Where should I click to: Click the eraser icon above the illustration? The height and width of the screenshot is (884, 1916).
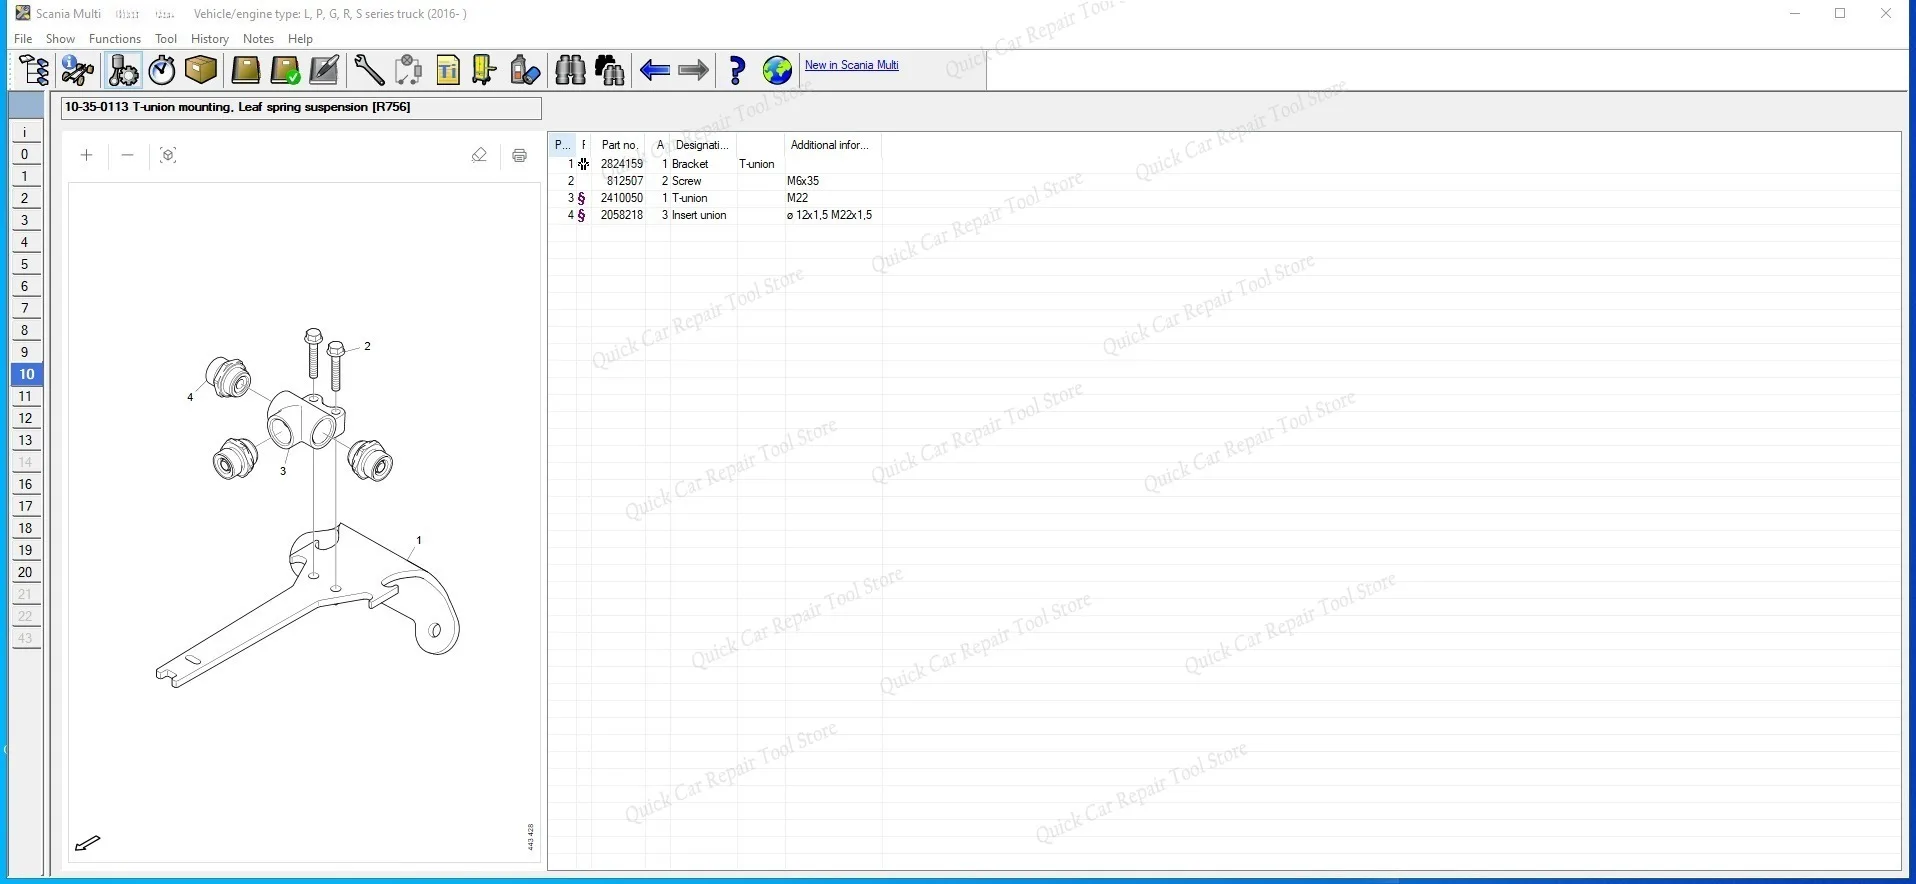(479, 155)
